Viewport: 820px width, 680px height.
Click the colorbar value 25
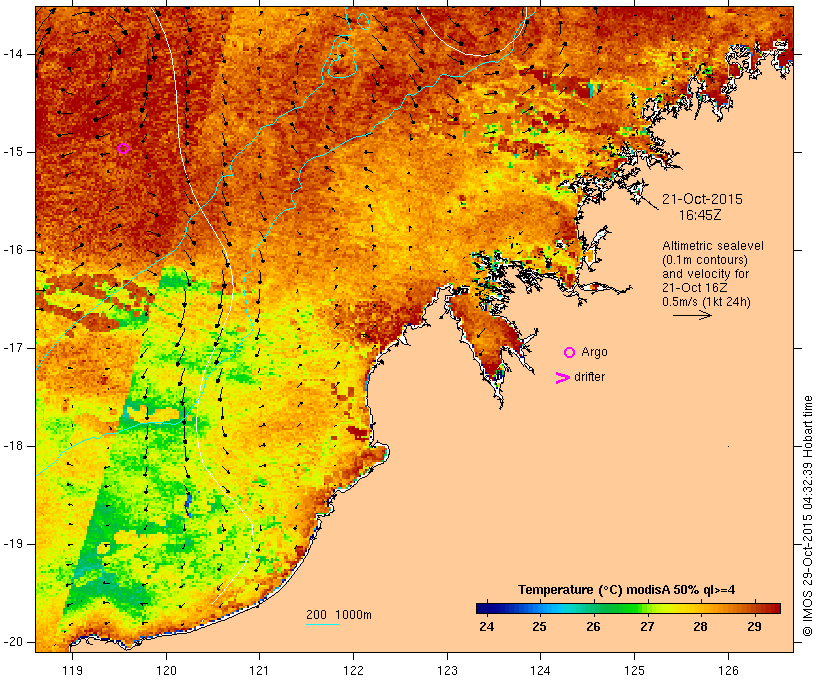[540, 627]
